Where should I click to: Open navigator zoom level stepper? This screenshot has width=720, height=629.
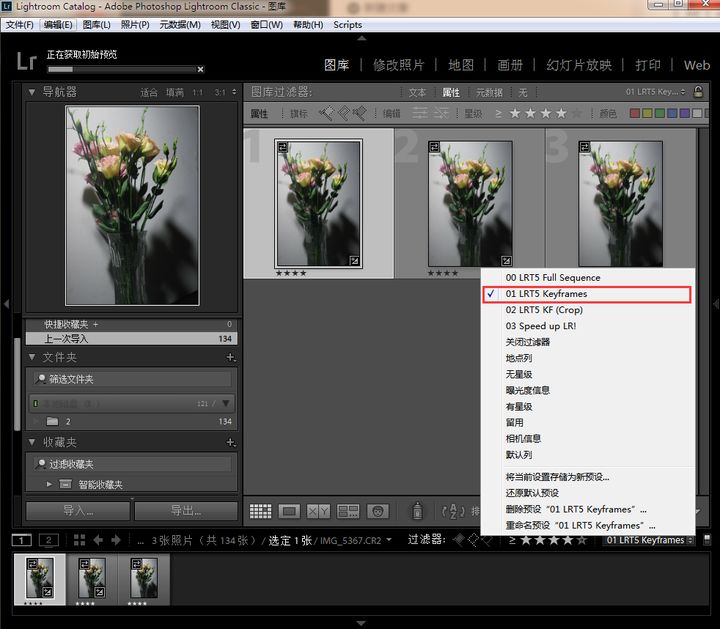click(x=234, y=92)
